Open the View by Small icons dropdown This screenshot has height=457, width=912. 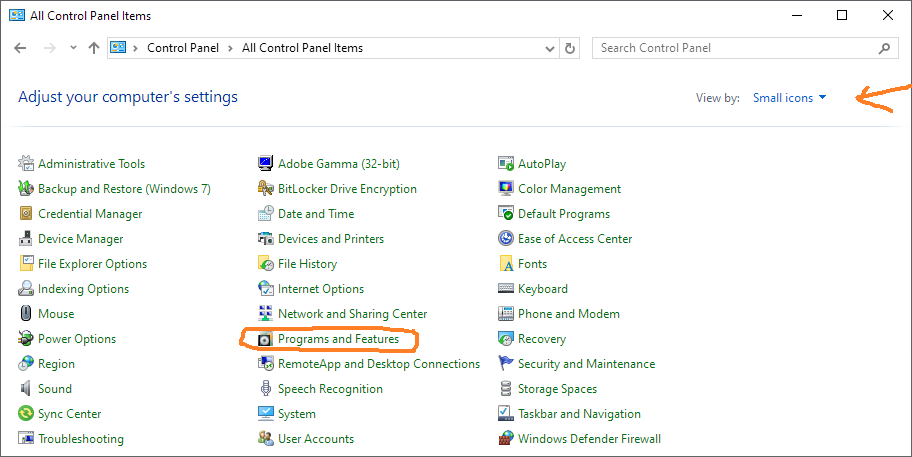tap(789, 98)
